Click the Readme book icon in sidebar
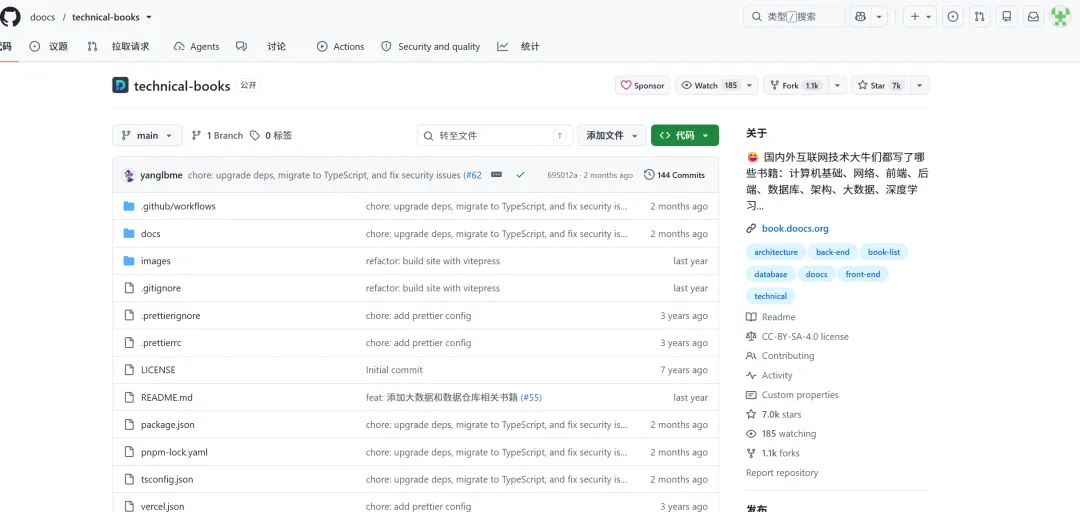Image resolution: width=1080 pixels, height=512 pixels. (x=751, y=317)
